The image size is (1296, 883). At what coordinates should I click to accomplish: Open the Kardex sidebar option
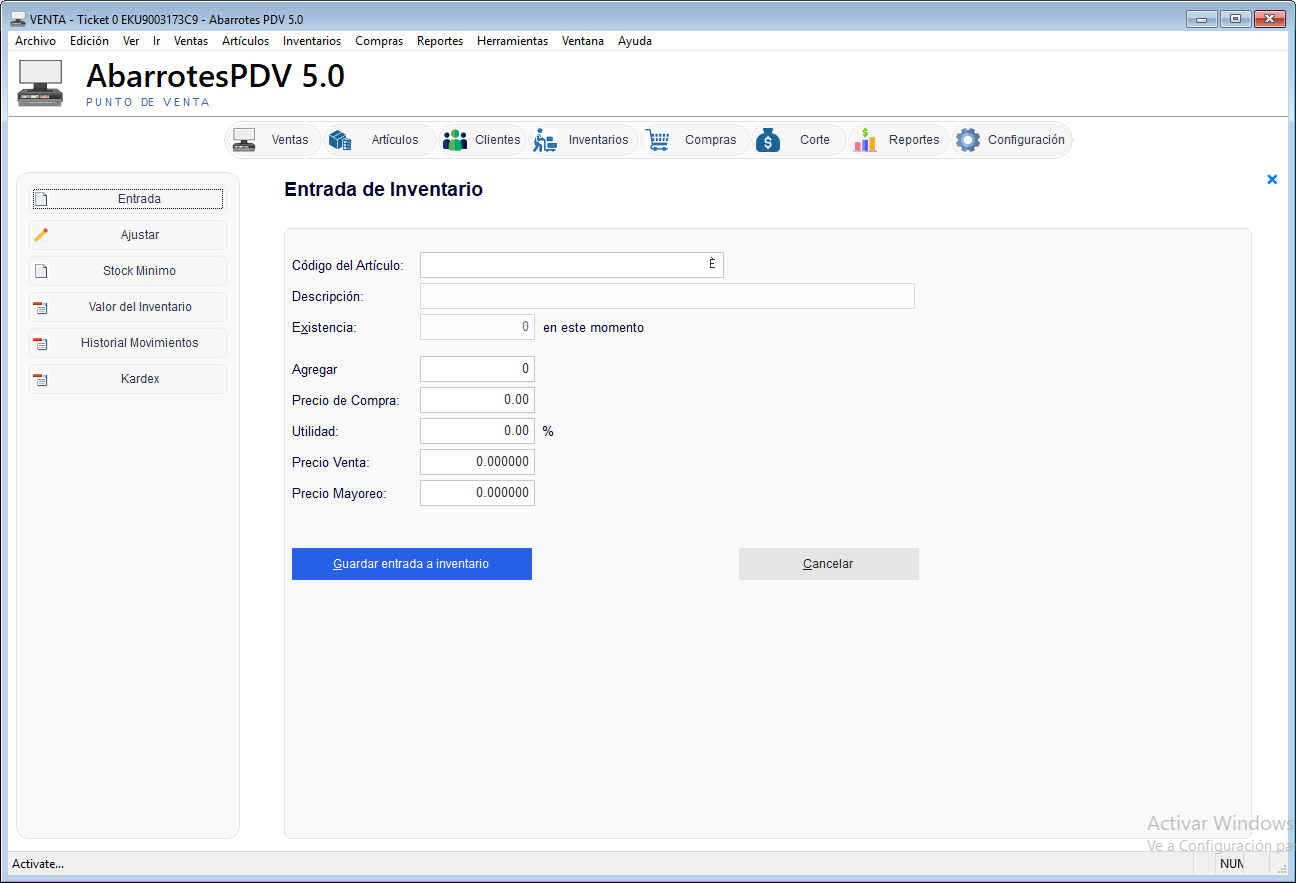[x=128, y=379]
